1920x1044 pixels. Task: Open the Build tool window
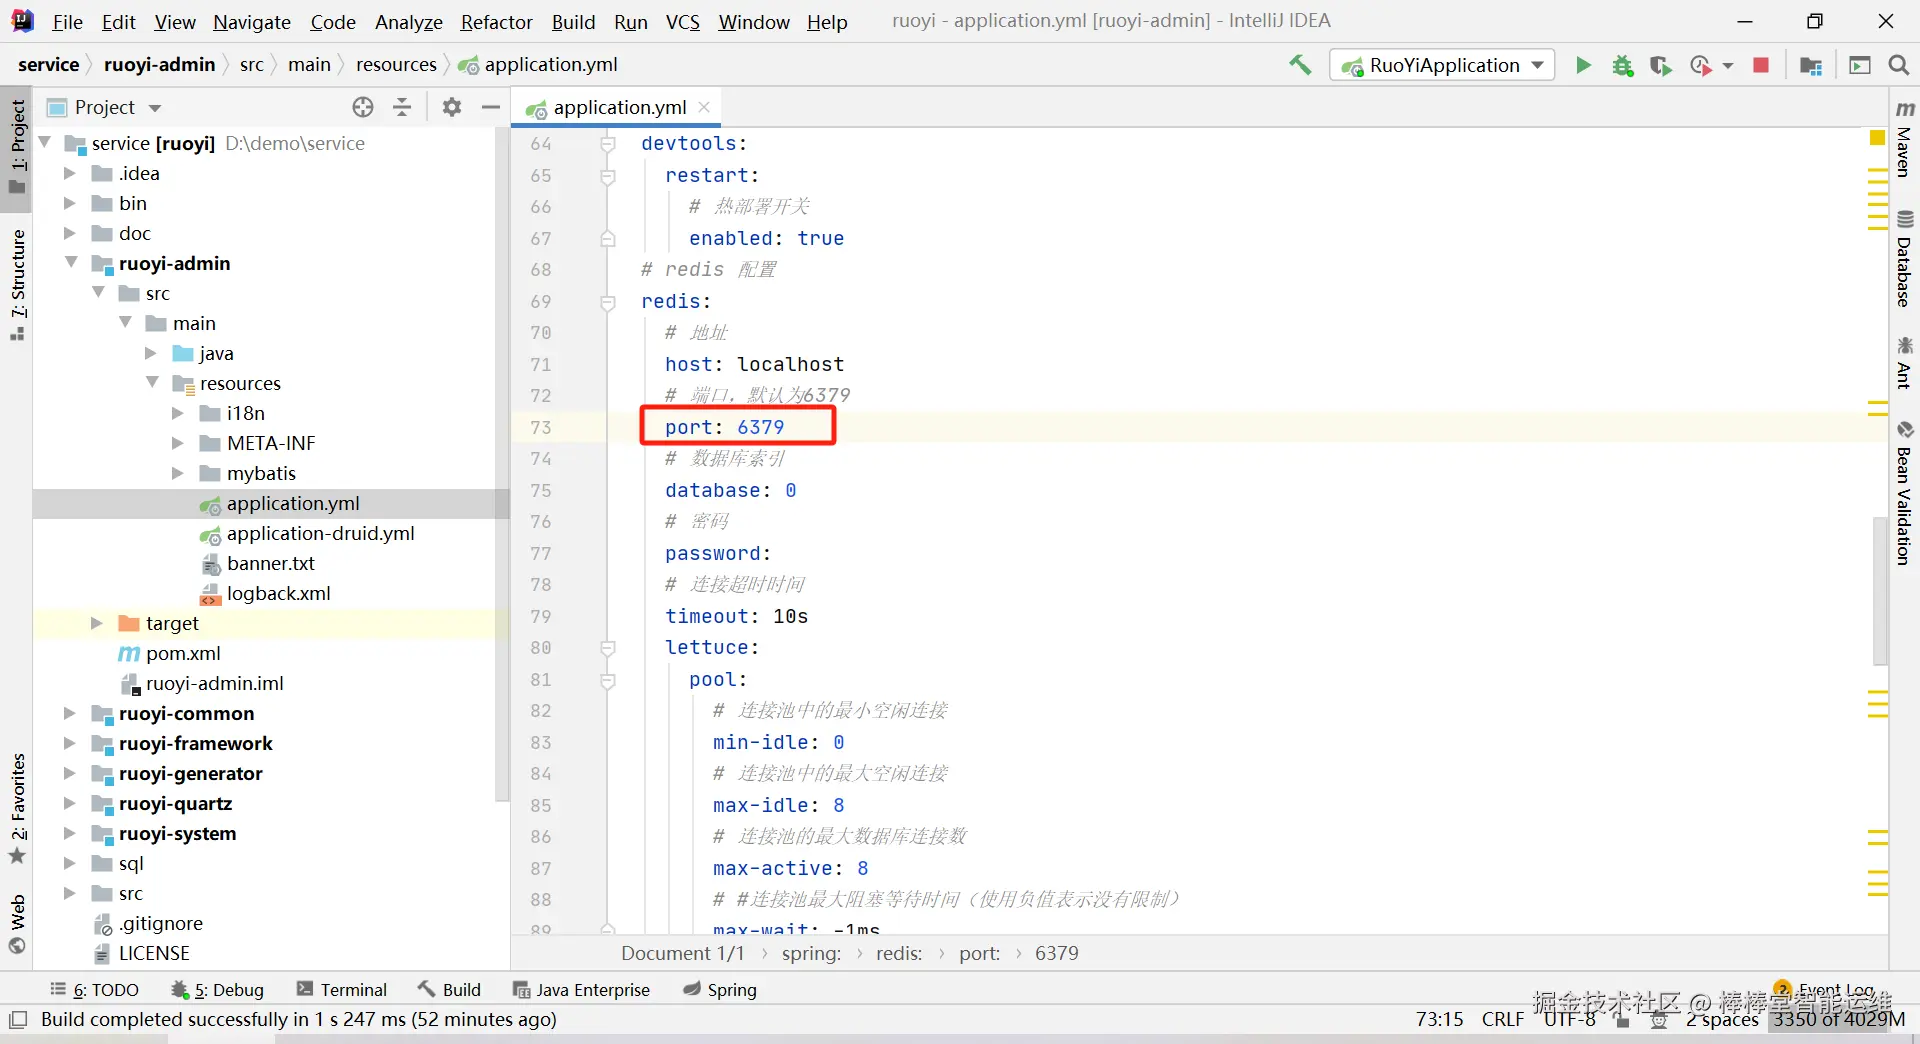(450, 990)
